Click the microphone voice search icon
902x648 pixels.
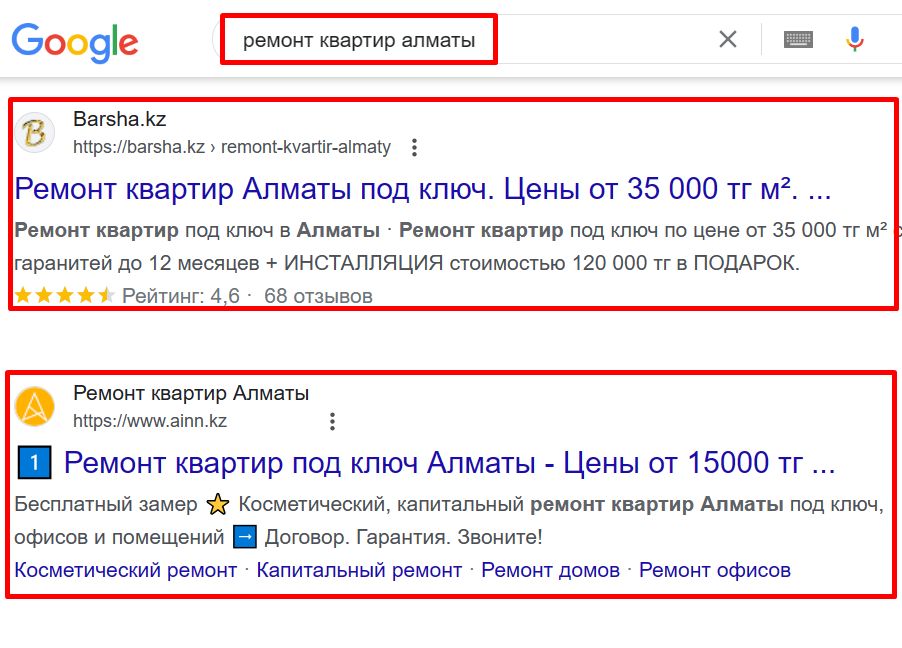pos(854,38)
